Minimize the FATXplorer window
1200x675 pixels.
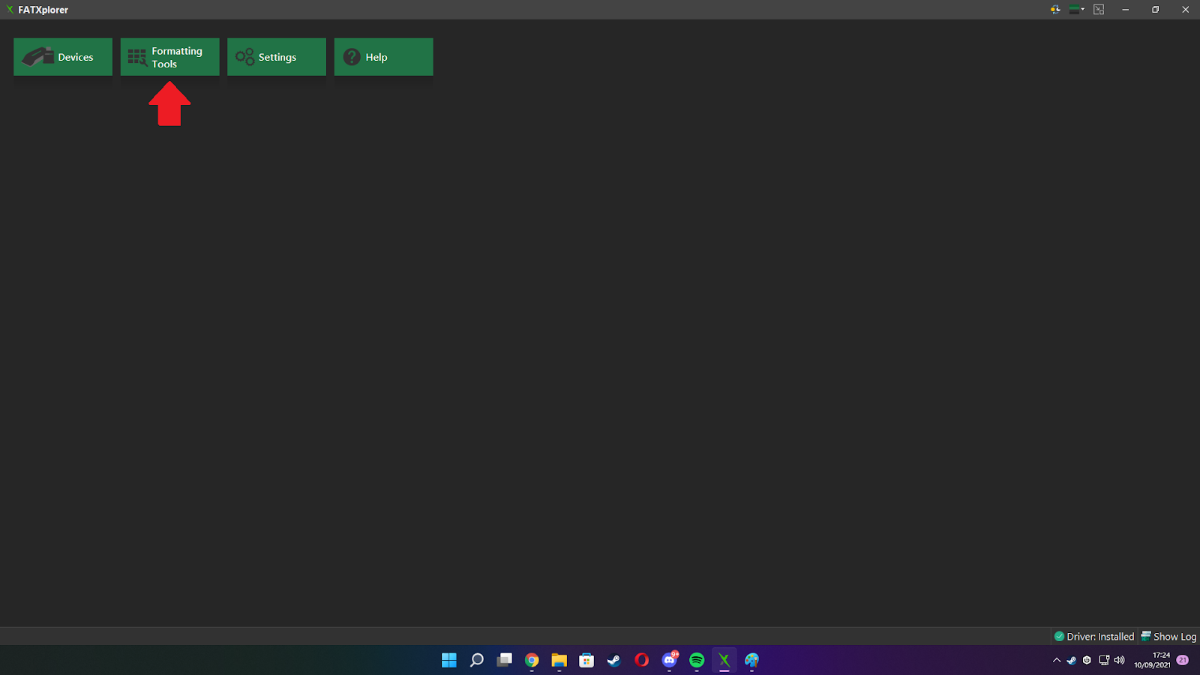(1127, 9)
